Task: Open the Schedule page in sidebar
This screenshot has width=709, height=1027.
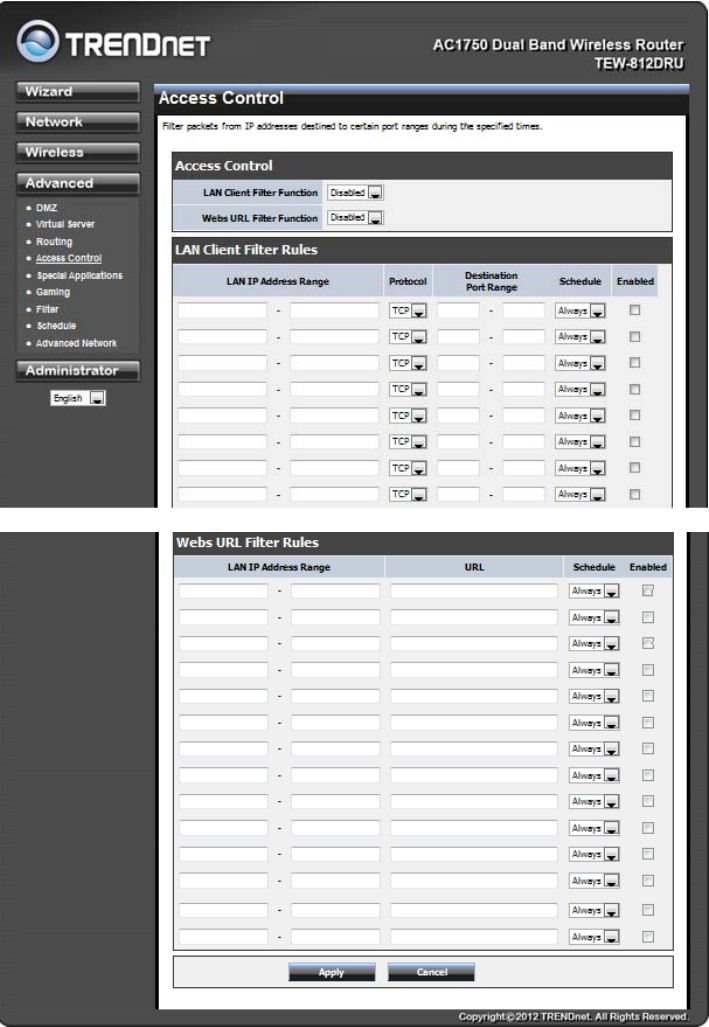Action: coord(56,326)
